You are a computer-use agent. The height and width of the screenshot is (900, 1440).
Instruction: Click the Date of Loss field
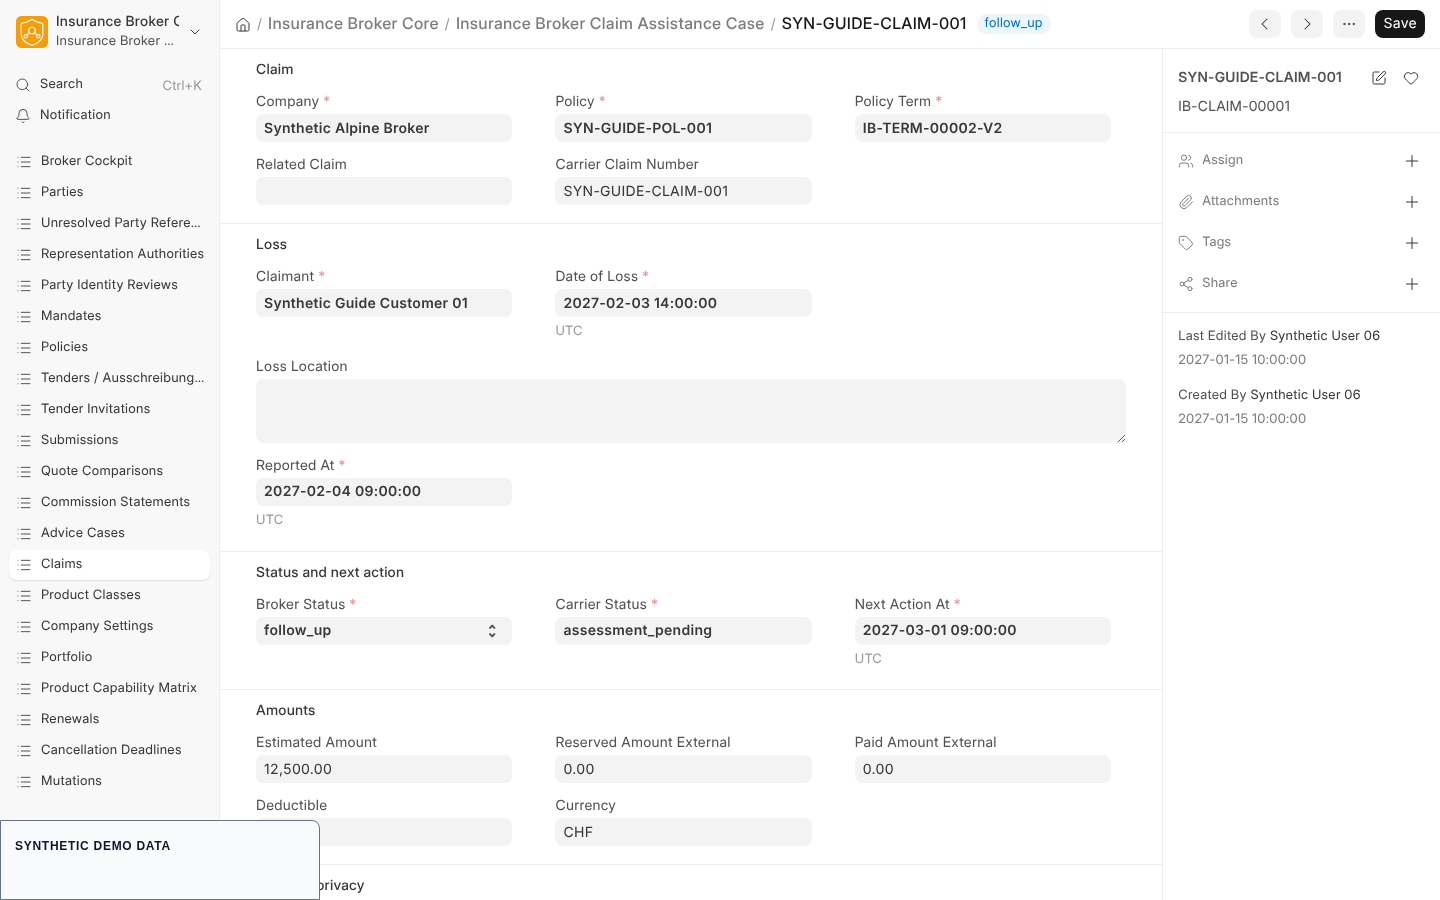(x=683, y=303)
